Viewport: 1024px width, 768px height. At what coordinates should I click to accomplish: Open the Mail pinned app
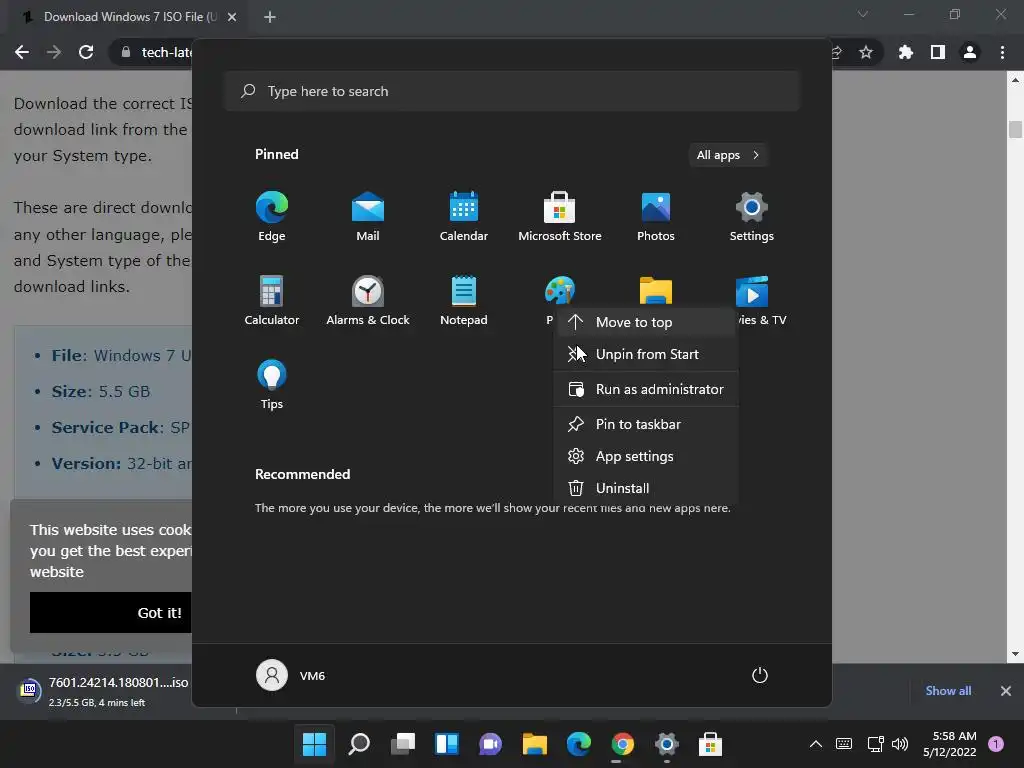click(368, 217)
